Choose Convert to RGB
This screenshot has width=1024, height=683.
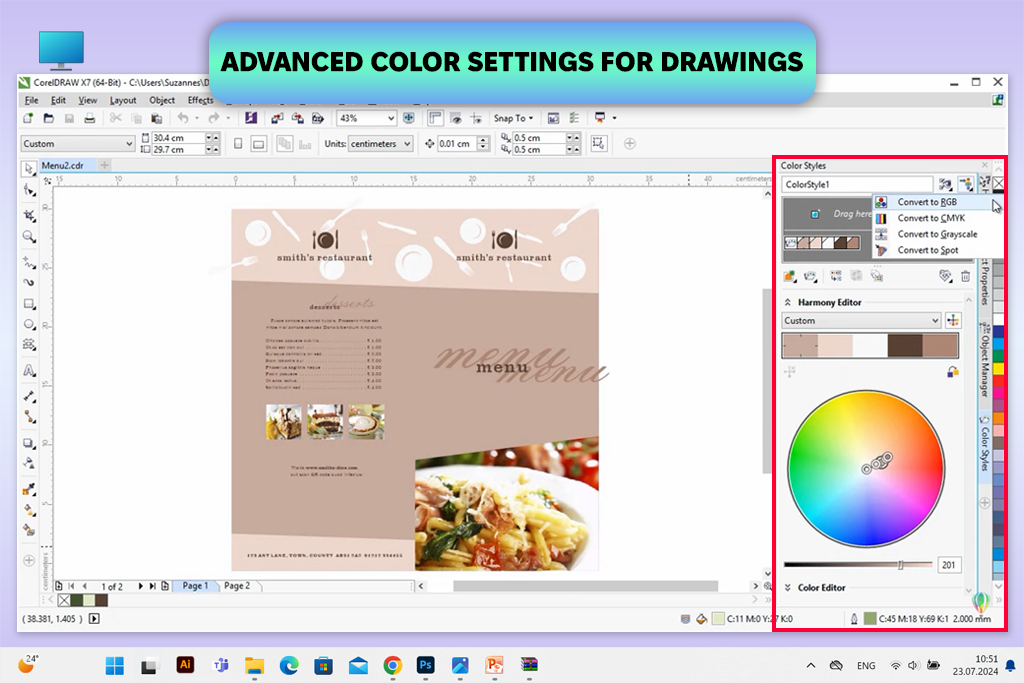(938, 202)
